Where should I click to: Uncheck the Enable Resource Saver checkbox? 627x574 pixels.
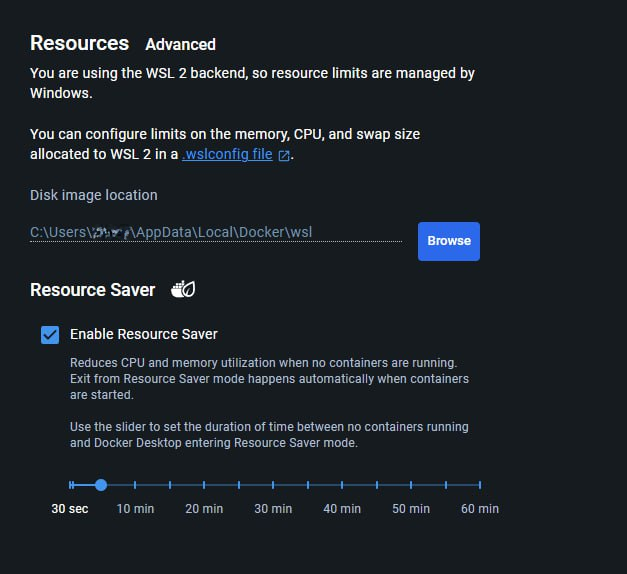point(50,334)
